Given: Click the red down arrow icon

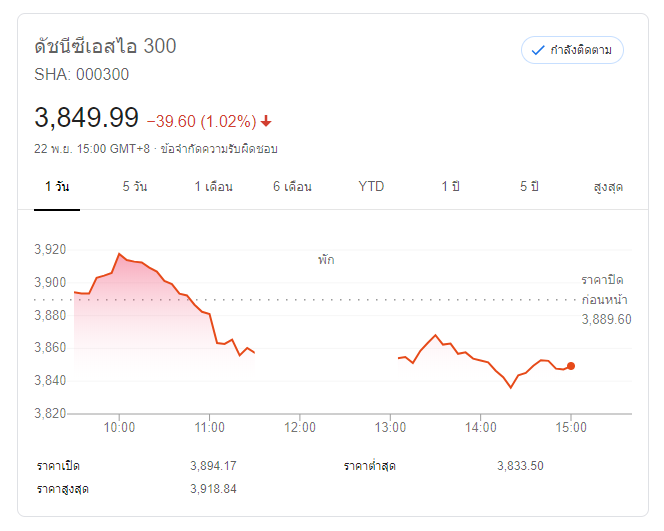Looking at the screenshot, I should coord(266,121).
